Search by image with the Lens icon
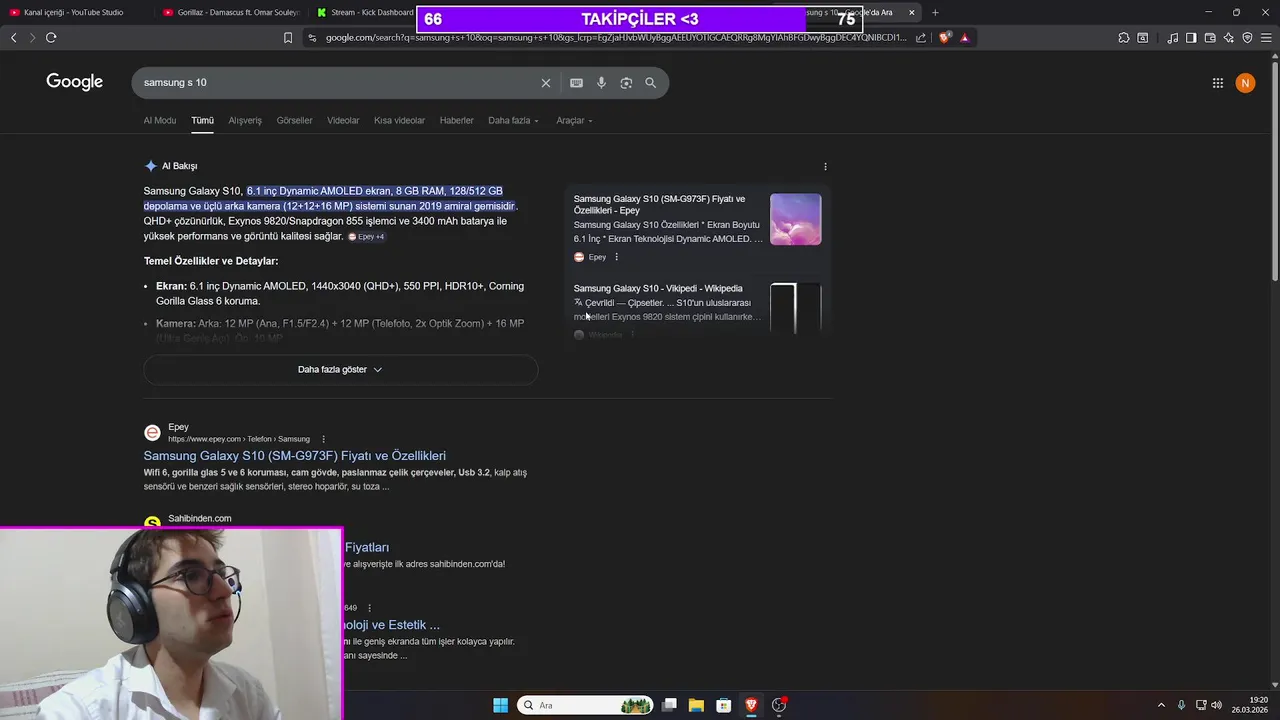The image size is (1280, 720). click(x=626, y=83)
